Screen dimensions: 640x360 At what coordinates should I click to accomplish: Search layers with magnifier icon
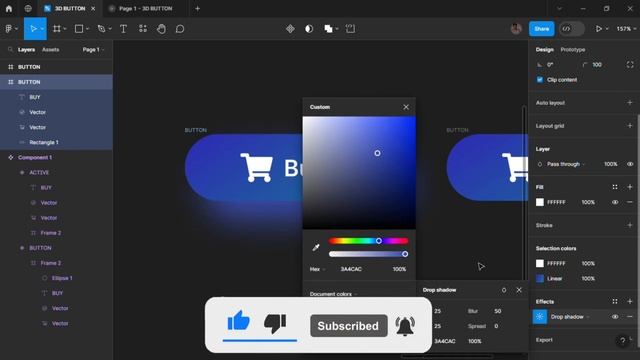coord(10,49)
